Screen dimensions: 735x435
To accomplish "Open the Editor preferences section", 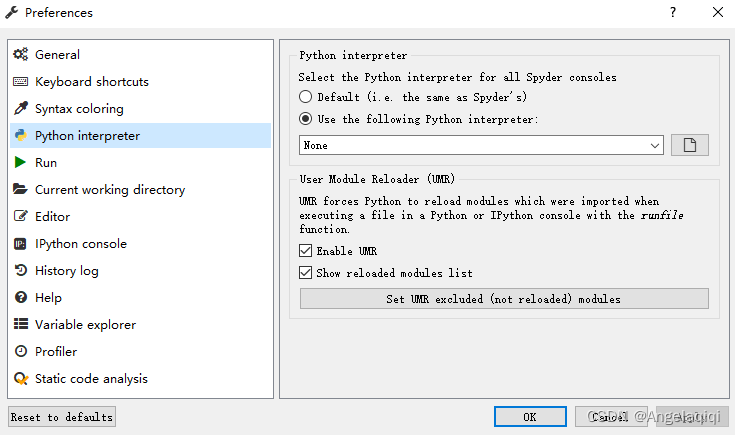I will (x=51, y=217).
